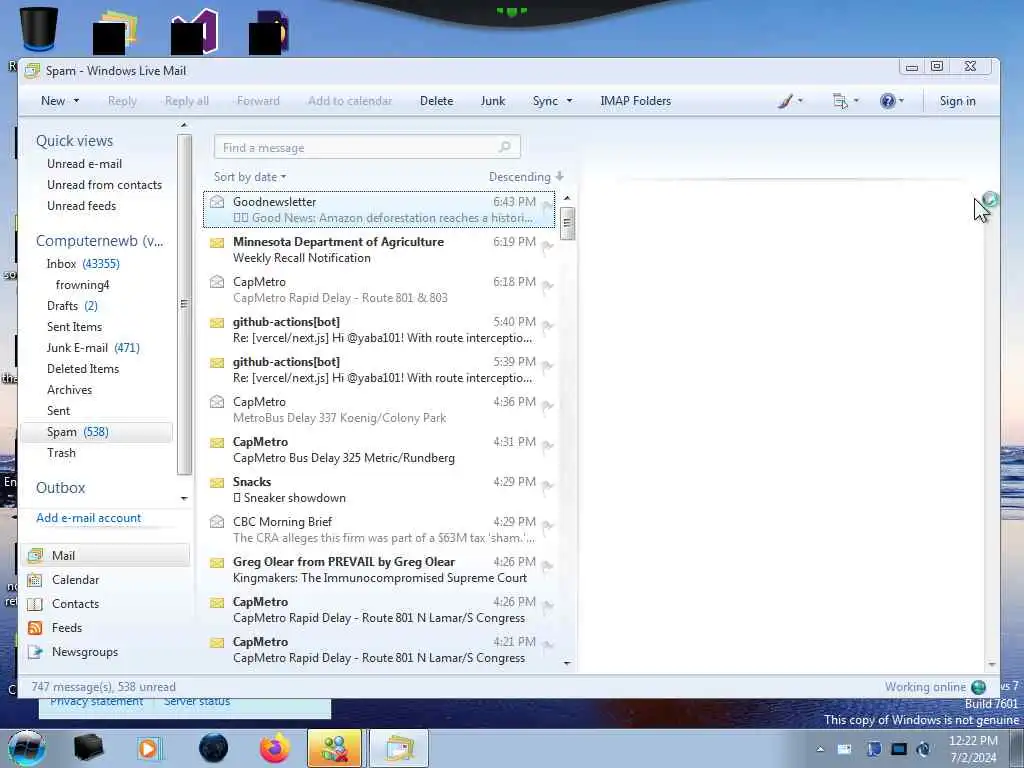
Task: Select Unread from contacts view
Action: click(x=104, y=185)
